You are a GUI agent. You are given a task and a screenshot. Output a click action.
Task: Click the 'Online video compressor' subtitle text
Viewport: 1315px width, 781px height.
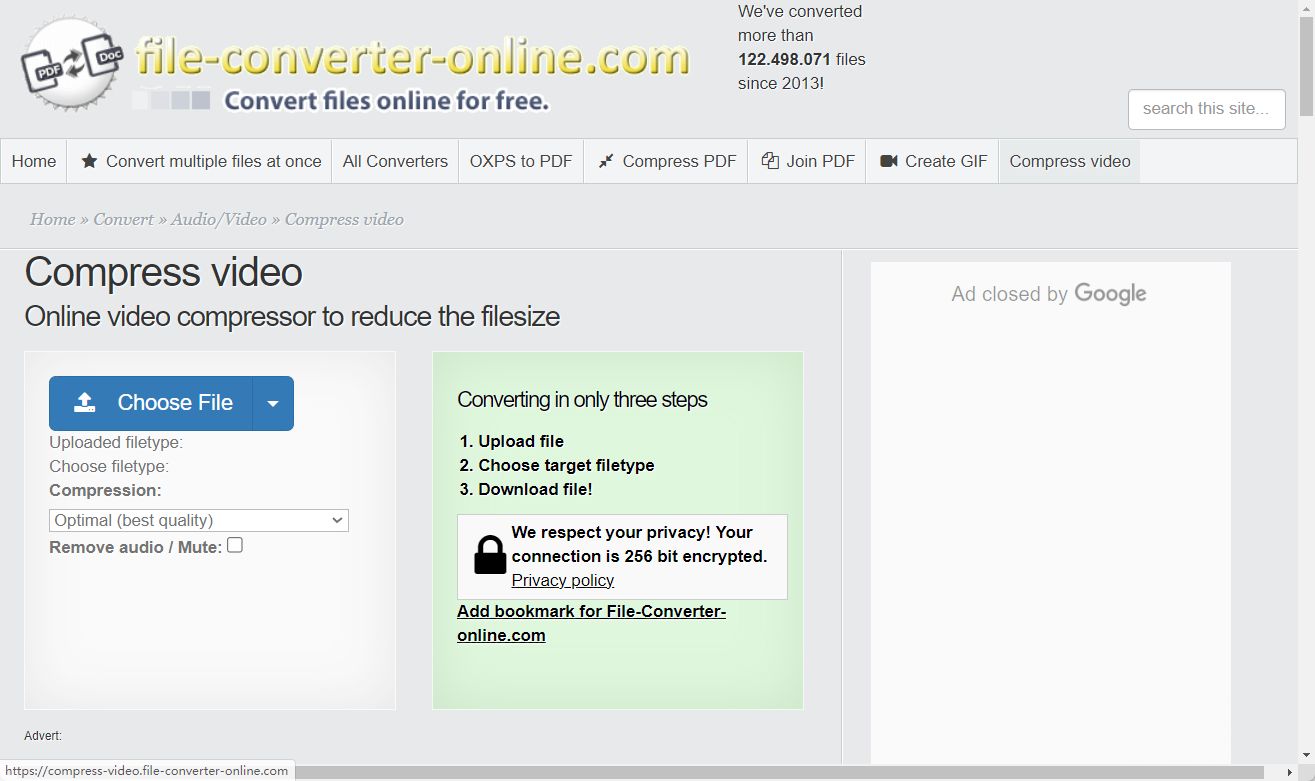(x=292, y=317)
